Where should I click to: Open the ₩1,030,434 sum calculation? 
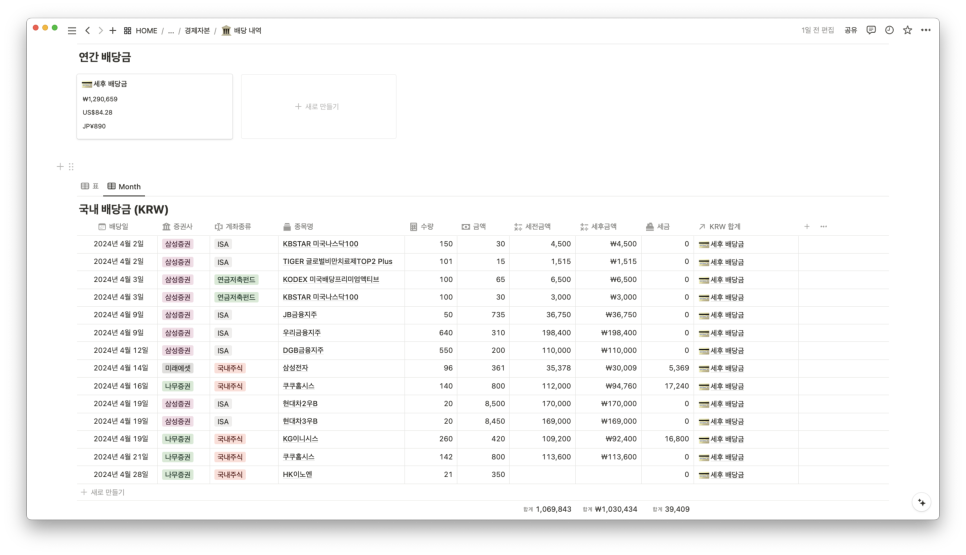click(x=610, y=509)
